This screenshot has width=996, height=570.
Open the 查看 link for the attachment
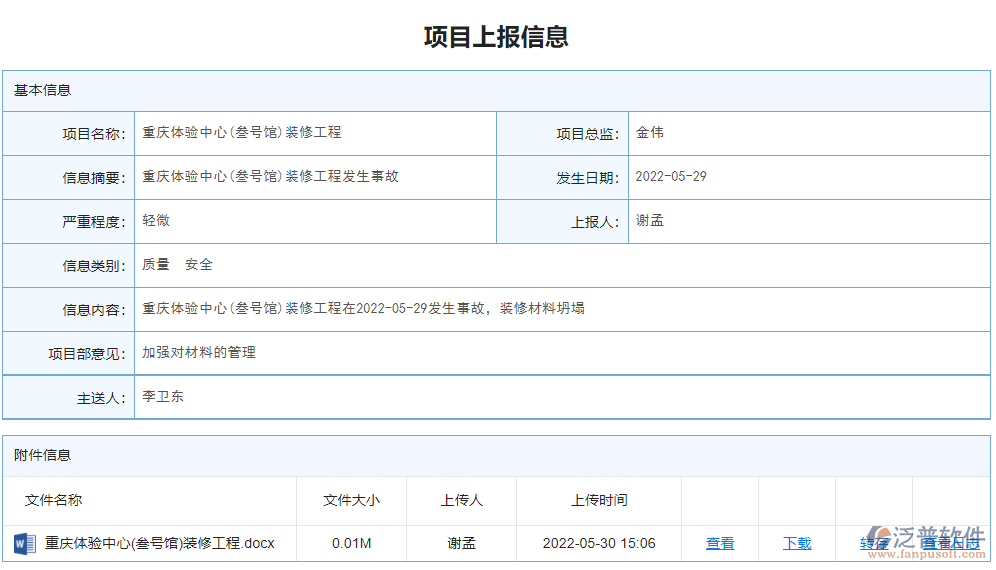click(720, 543)
